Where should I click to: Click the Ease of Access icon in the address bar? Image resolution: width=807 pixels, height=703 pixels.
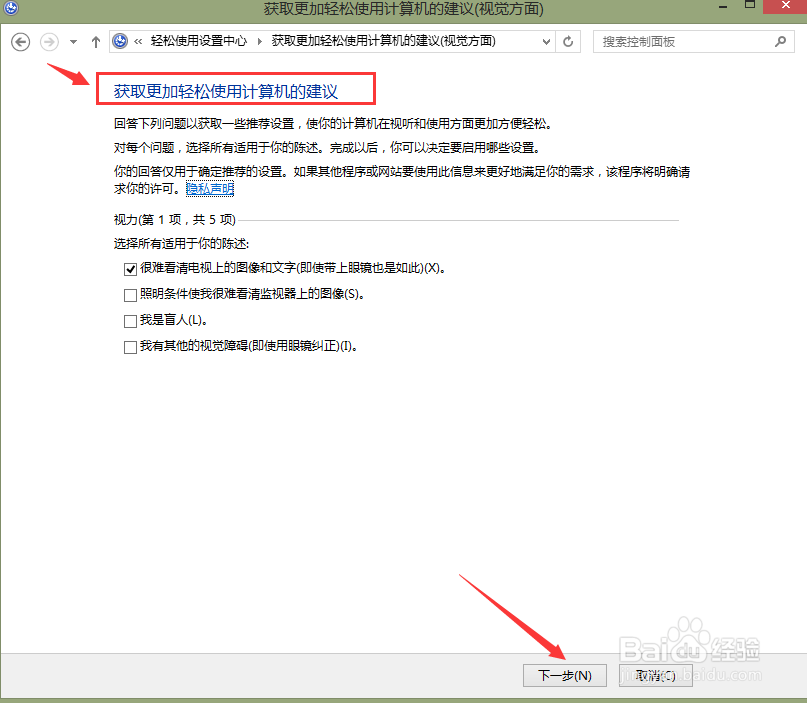pyautogui.click(x=120, y=41)
